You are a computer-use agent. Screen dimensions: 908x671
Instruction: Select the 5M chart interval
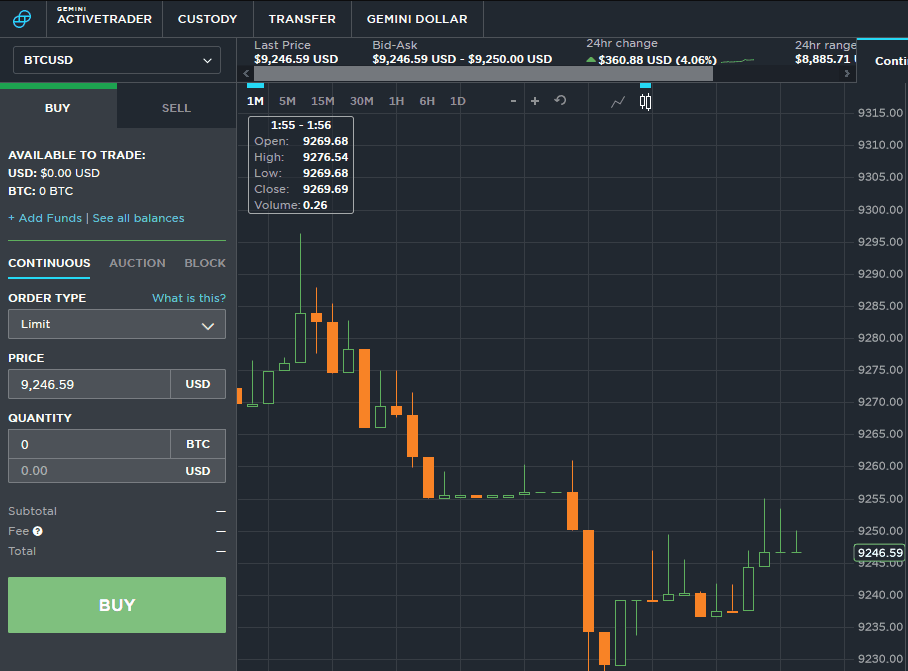[287, 101]
